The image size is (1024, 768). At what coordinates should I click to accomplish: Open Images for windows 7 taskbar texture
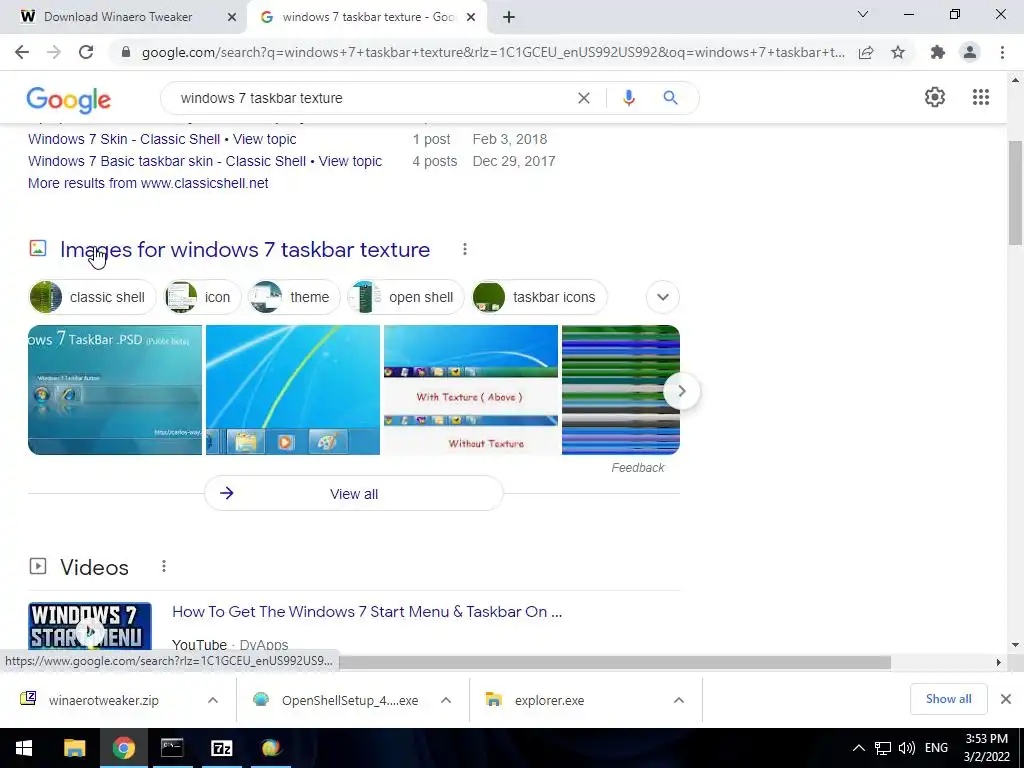[245, 249]
